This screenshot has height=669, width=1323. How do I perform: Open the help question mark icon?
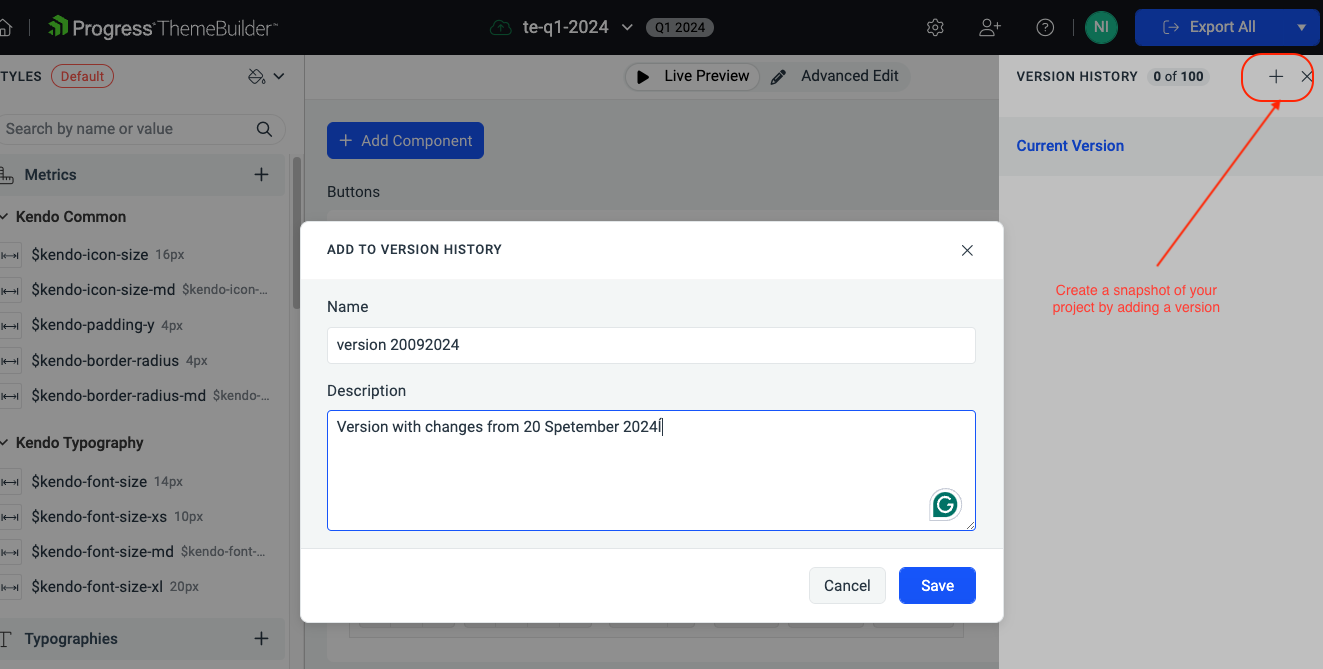click(x=1045, y=28)
